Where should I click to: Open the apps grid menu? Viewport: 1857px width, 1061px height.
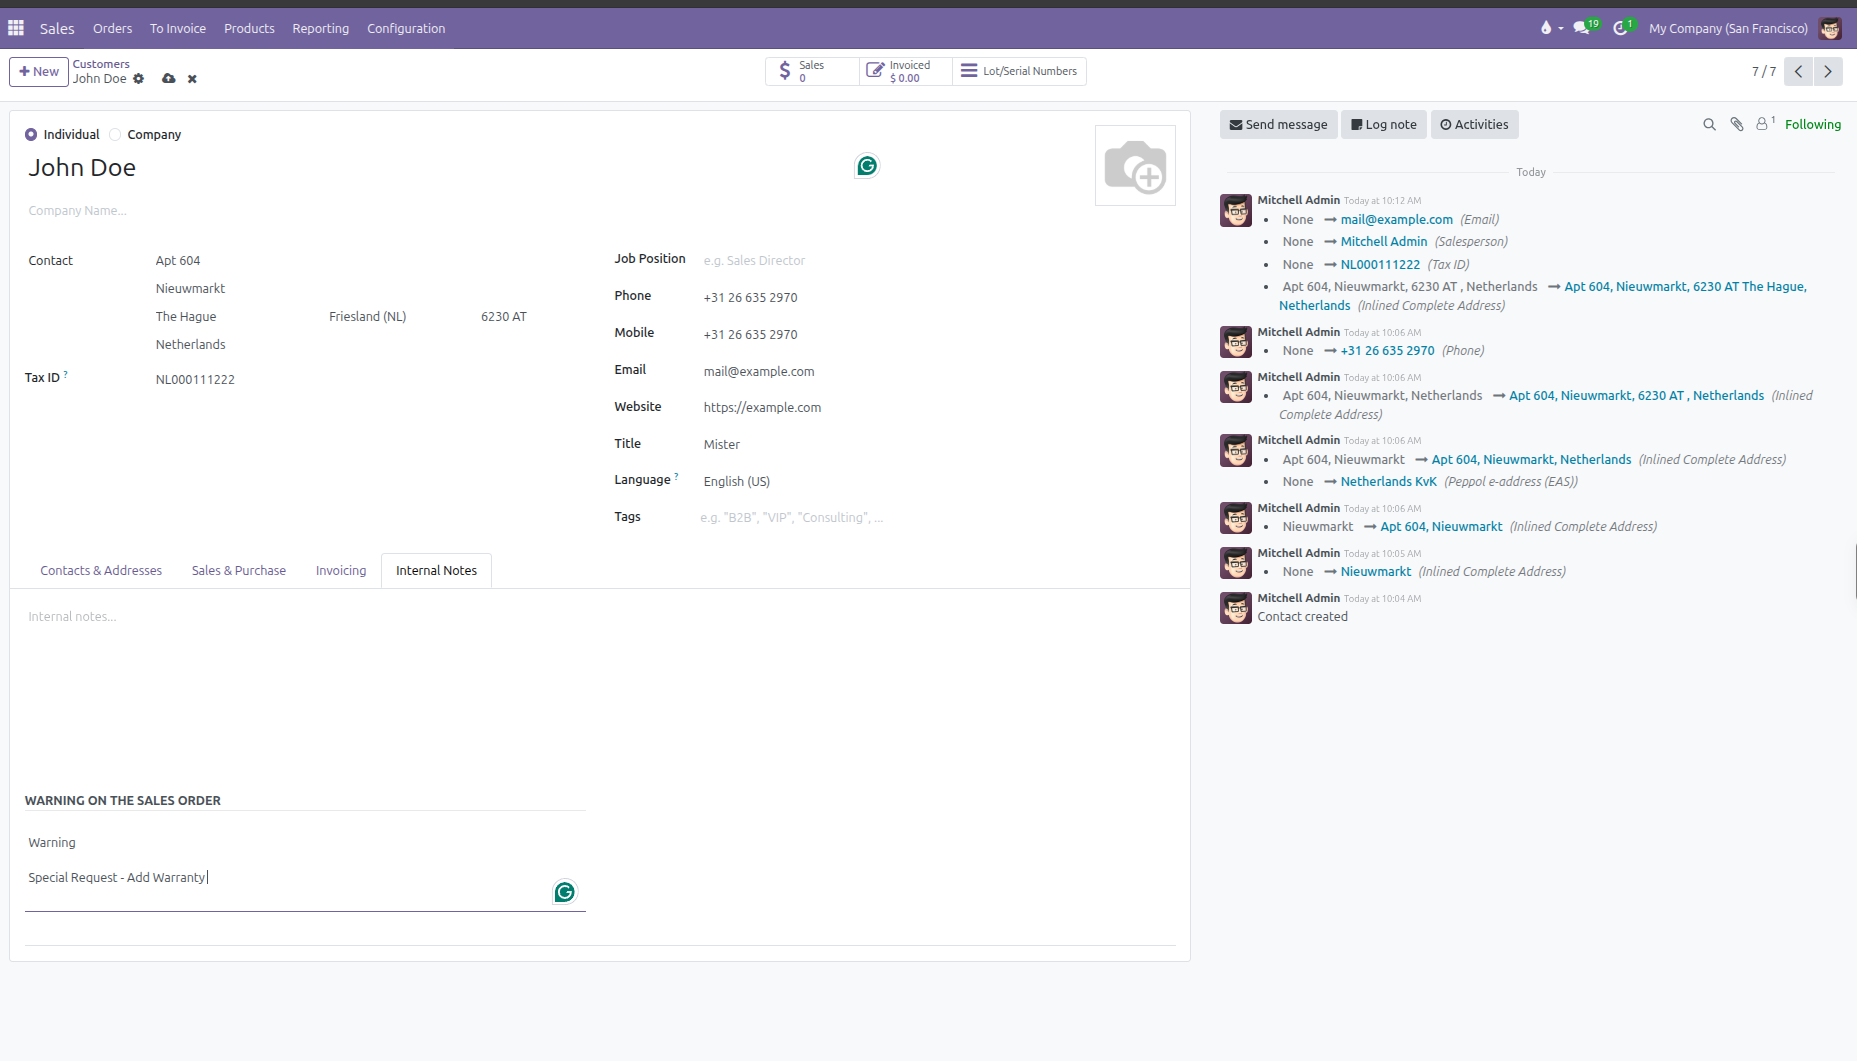[x=16, y=28]
